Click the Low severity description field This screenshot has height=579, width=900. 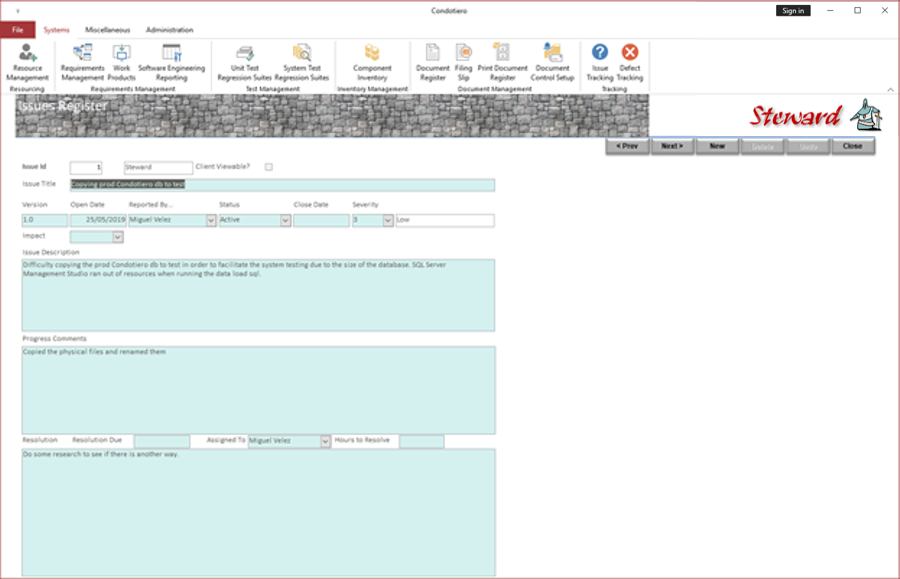(x=445, y=220)
